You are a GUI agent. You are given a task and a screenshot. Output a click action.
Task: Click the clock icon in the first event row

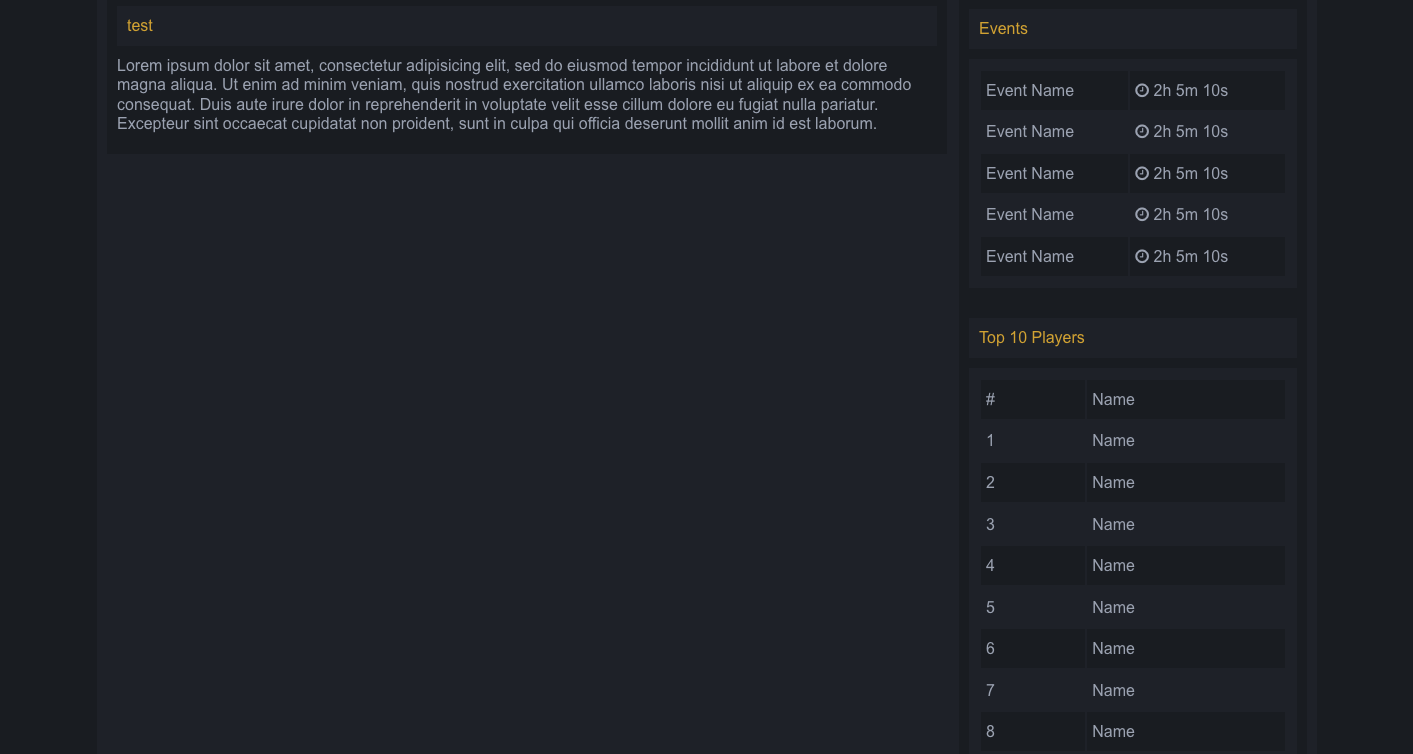pyautogui.click(x=1142, y=90)
